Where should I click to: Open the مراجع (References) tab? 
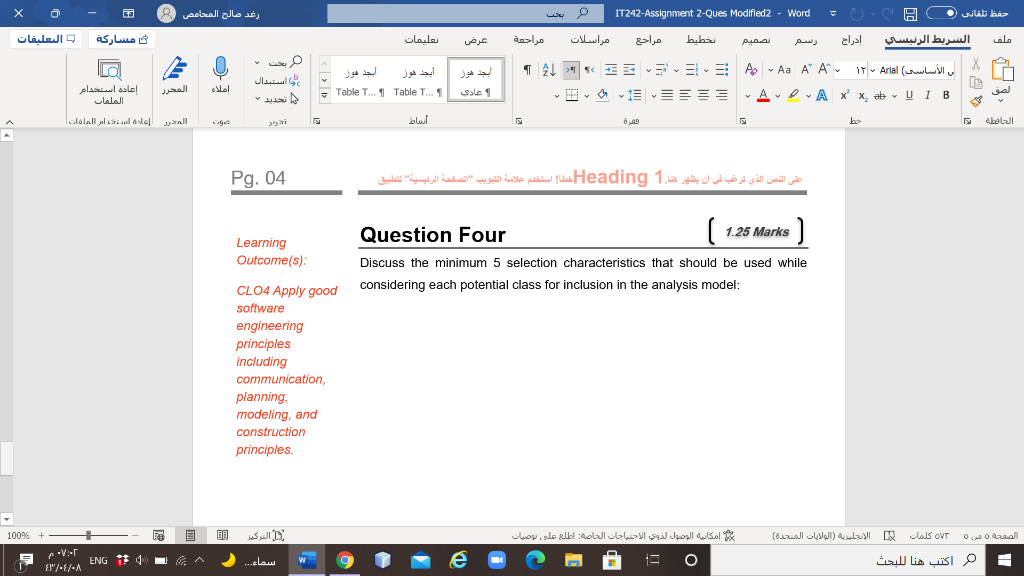(648, 40)
